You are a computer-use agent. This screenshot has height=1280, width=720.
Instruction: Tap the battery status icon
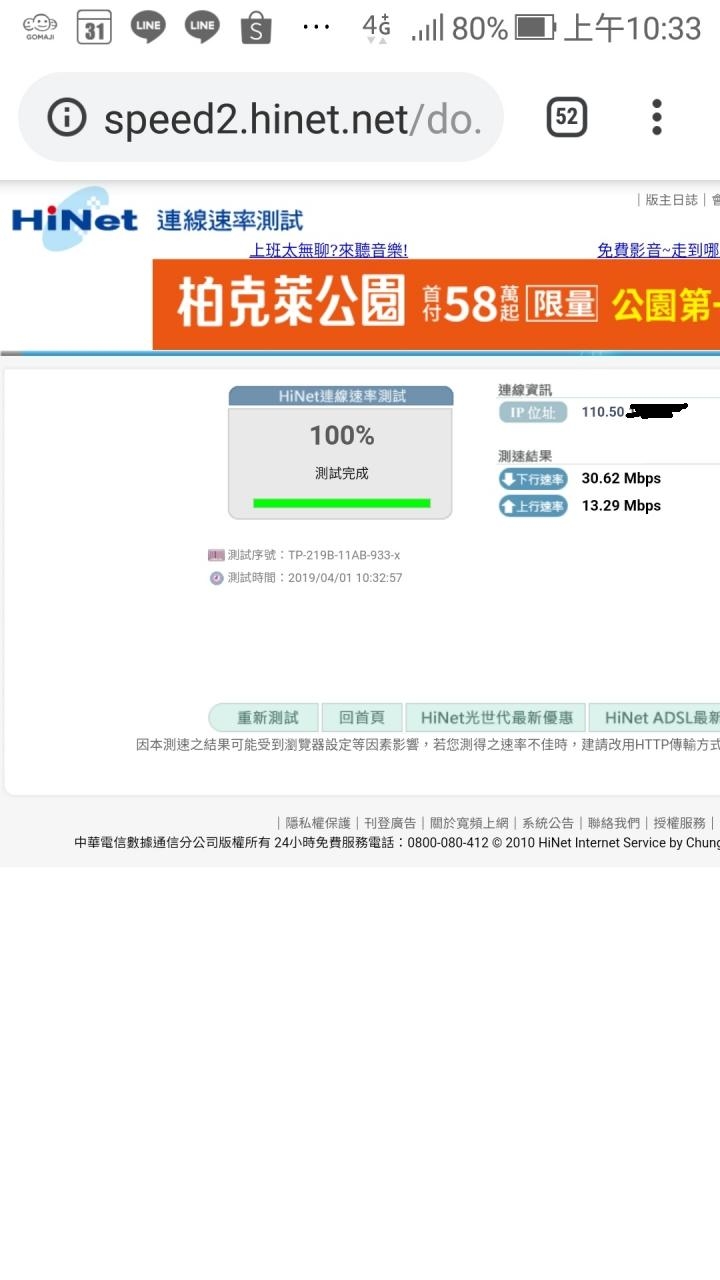tap(535, 28)
